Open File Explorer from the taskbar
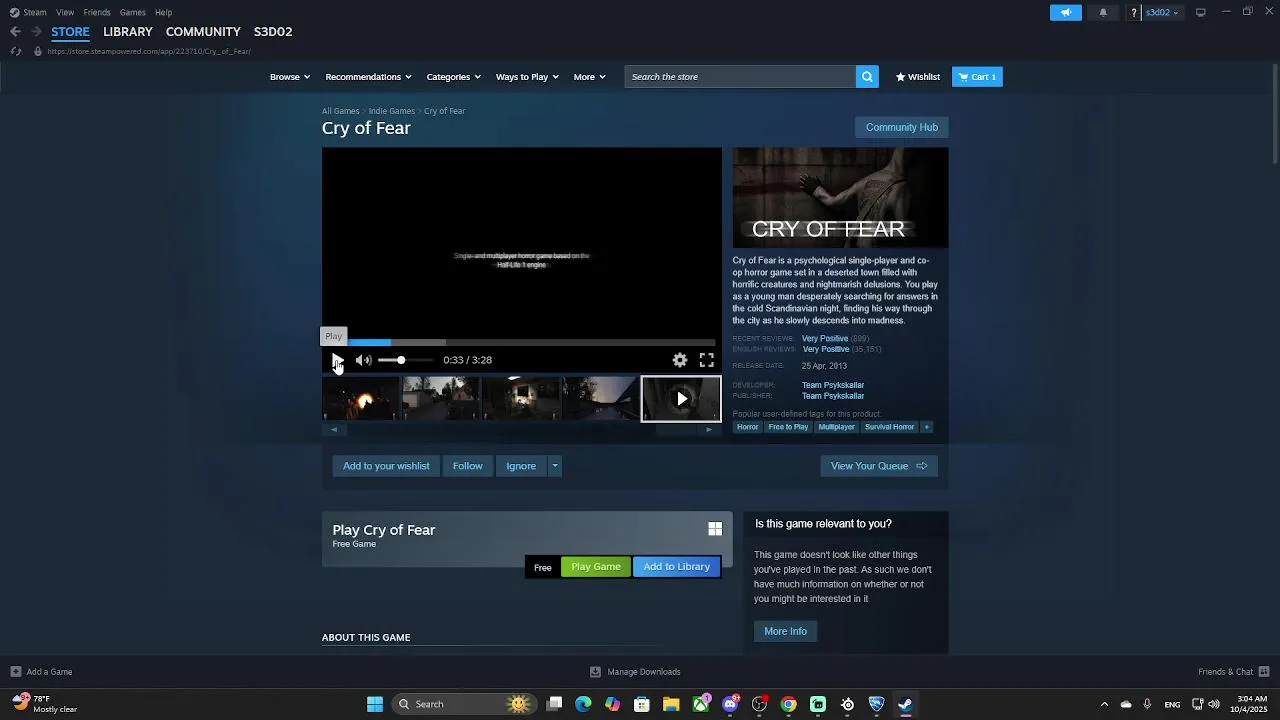Viewport: 1280px width, 720px height. 671,704
